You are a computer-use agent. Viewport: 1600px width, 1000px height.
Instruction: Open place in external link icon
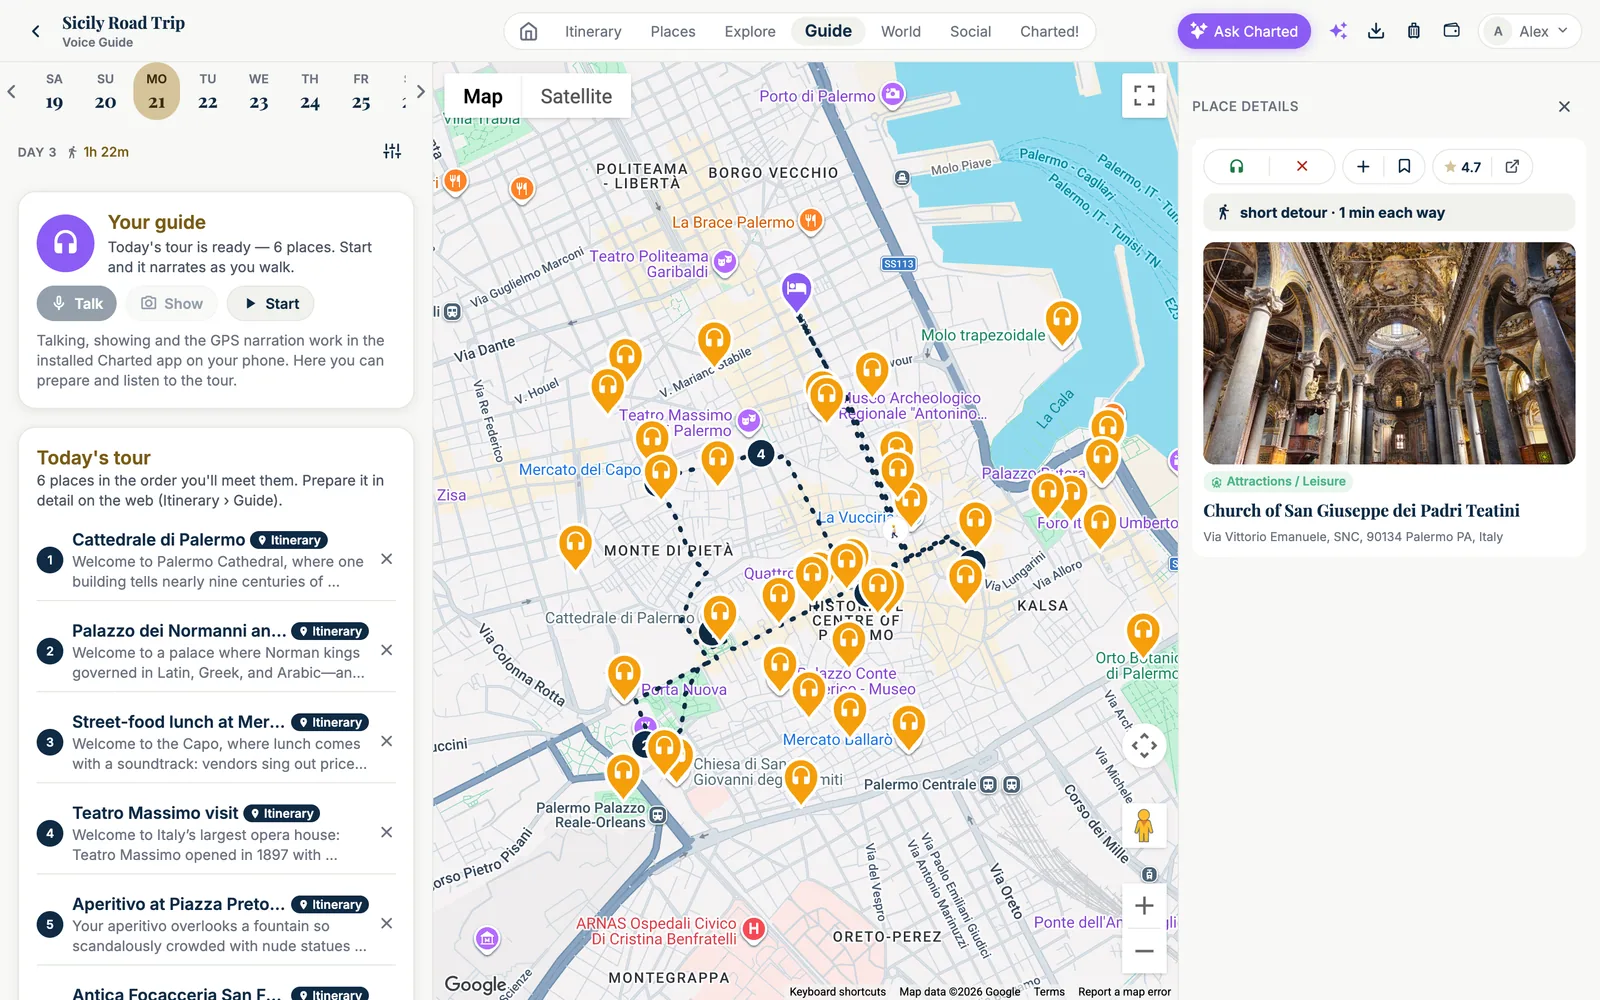coord(1512,167)
